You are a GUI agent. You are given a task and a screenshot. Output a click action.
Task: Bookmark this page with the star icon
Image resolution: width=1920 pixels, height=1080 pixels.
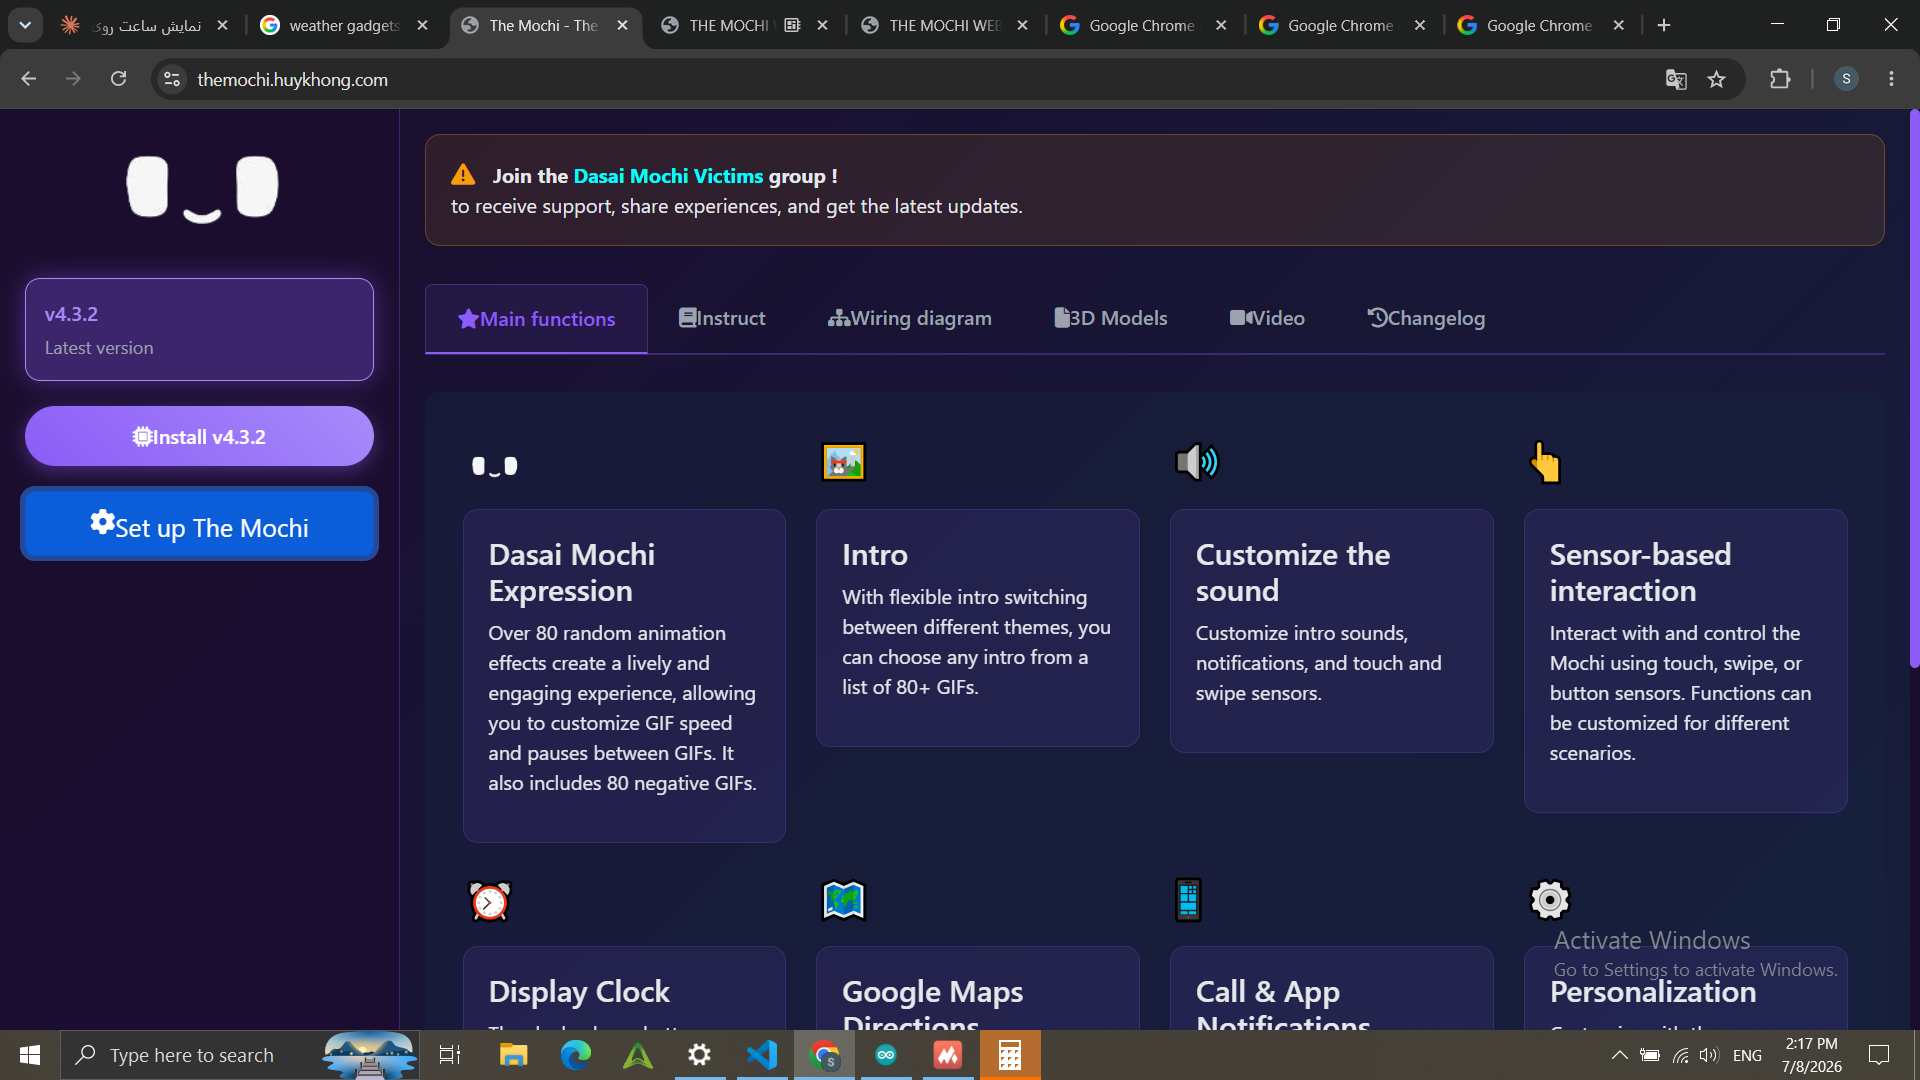point(1717,79)
